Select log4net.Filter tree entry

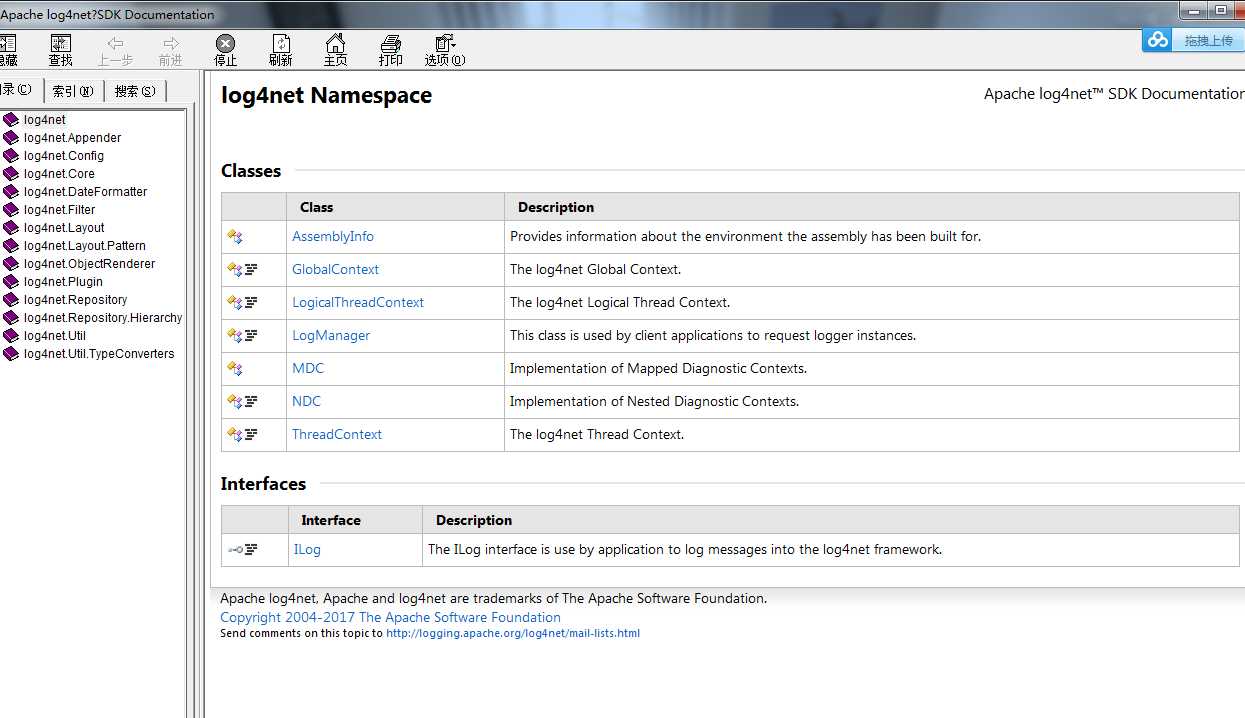click(x=60, y=210)
